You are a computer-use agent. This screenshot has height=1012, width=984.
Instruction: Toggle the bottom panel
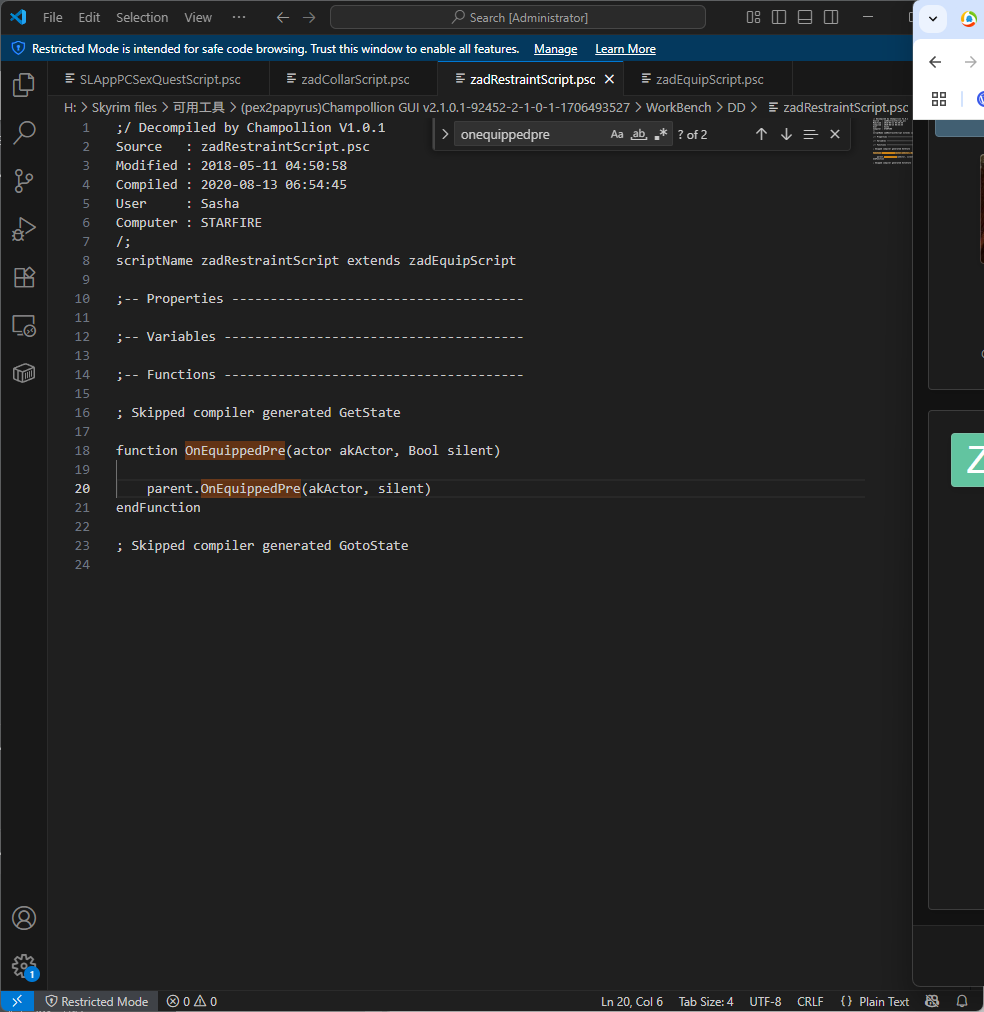coord(805,17)
